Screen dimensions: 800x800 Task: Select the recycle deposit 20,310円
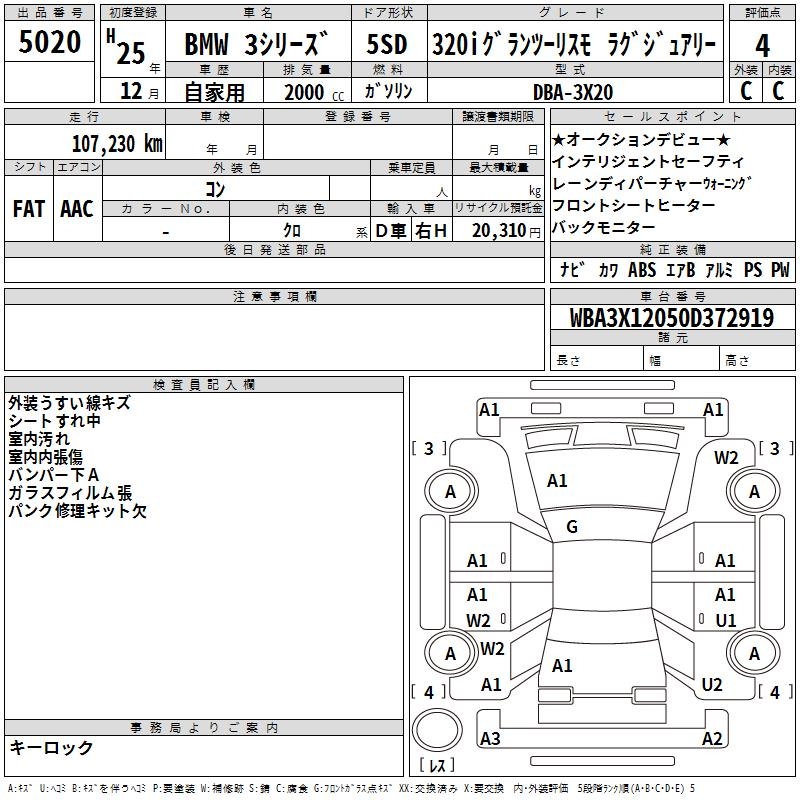[x=506, y=231]
